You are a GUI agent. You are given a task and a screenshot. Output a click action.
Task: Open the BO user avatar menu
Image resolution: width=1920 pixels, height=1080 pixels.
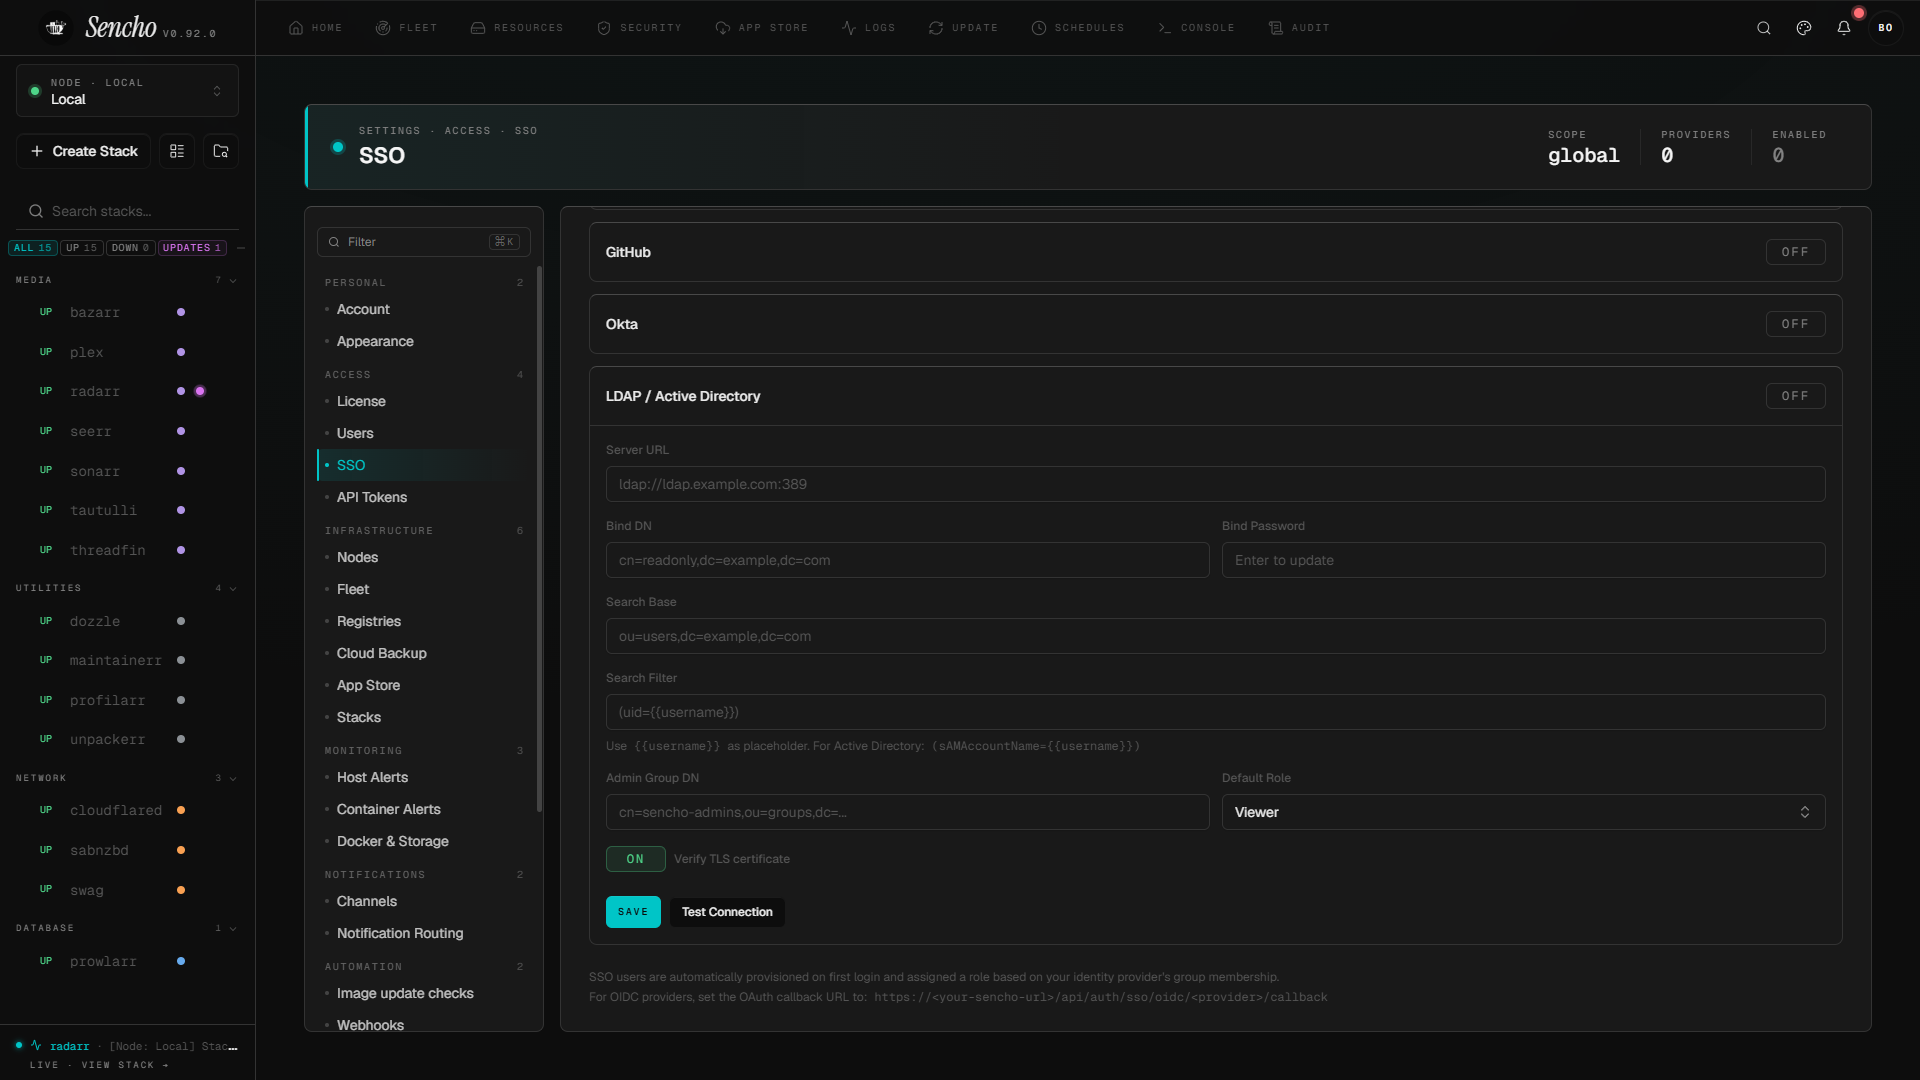tap(1885, 28)
